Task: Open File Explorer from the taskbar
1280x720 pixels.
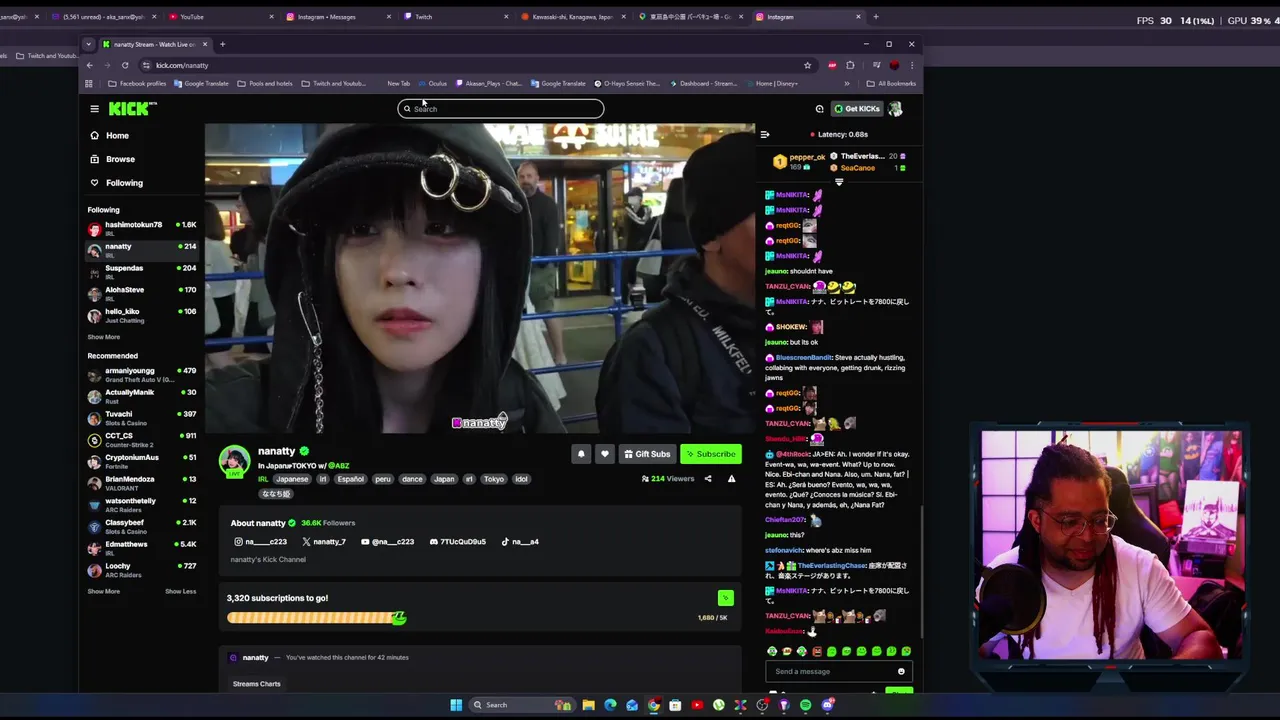Action: click(588, 705)
